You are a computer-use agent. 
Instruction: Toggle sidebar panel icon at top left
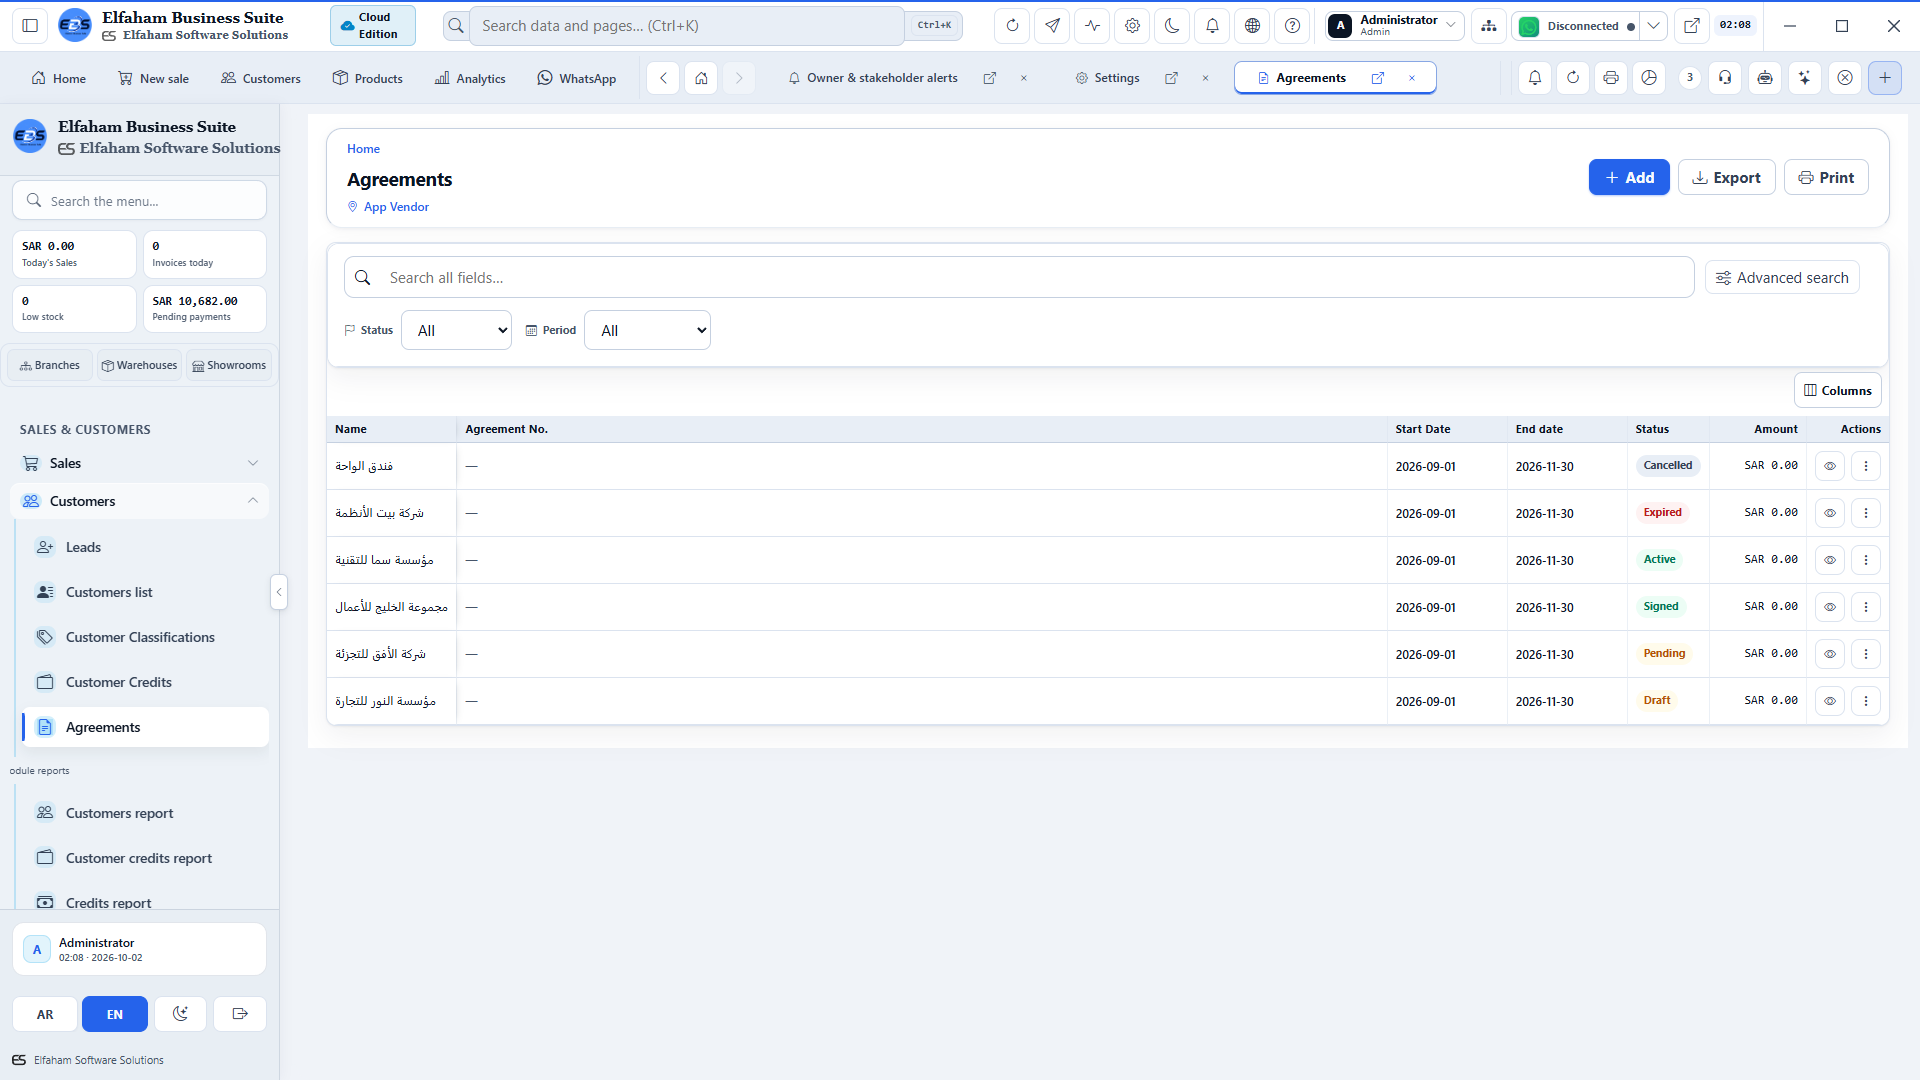[30, 26]
